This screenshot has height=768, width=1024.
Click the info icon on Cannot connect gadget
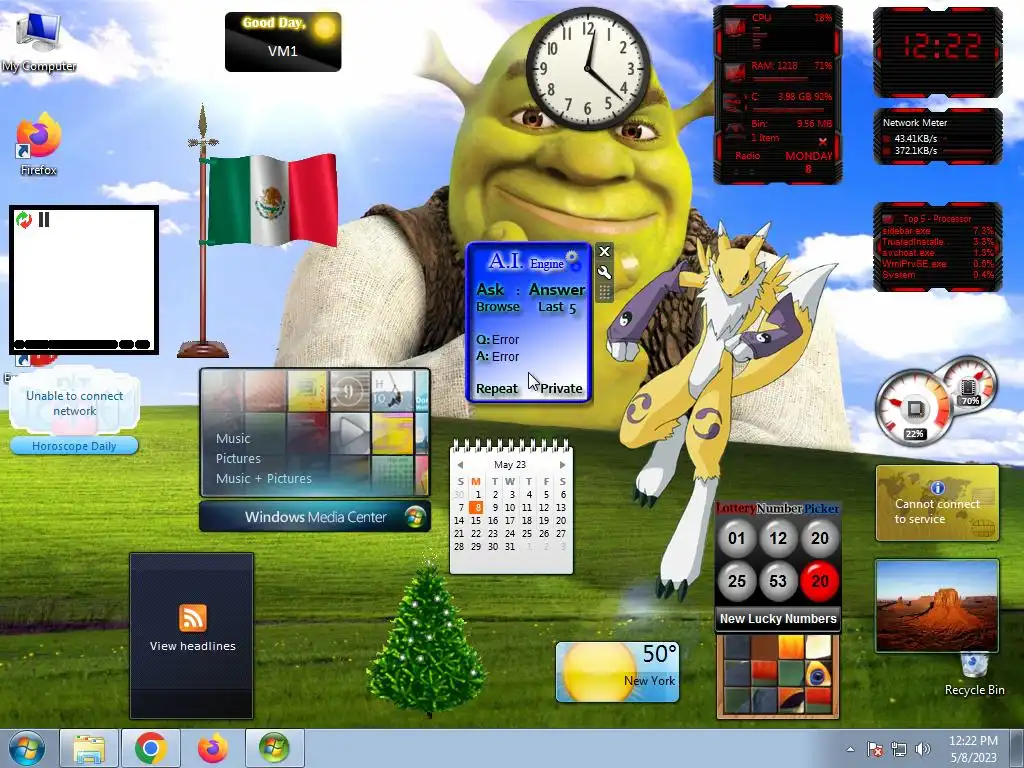tap(938, 487)
